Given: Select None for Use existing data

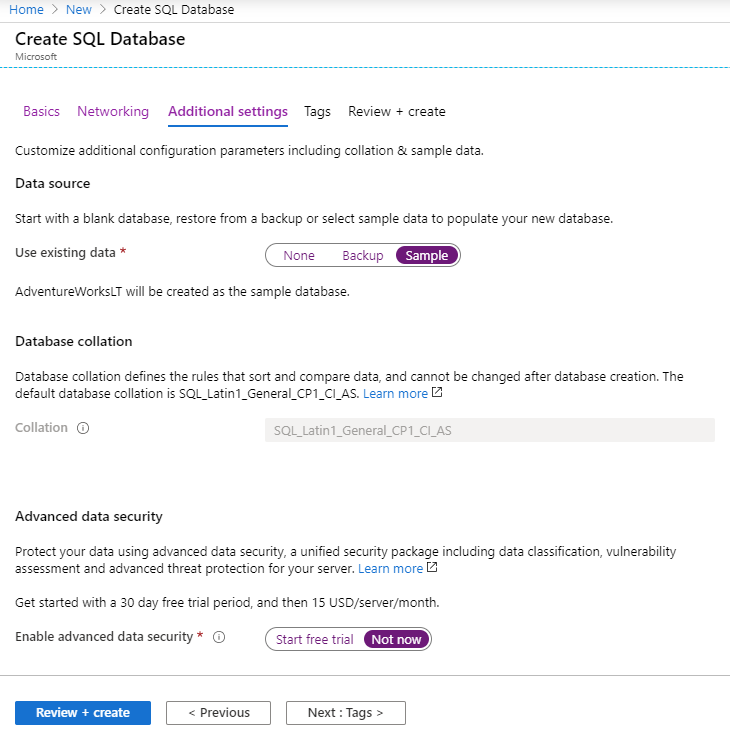Looking at the screenshot, I should point(299,255).
